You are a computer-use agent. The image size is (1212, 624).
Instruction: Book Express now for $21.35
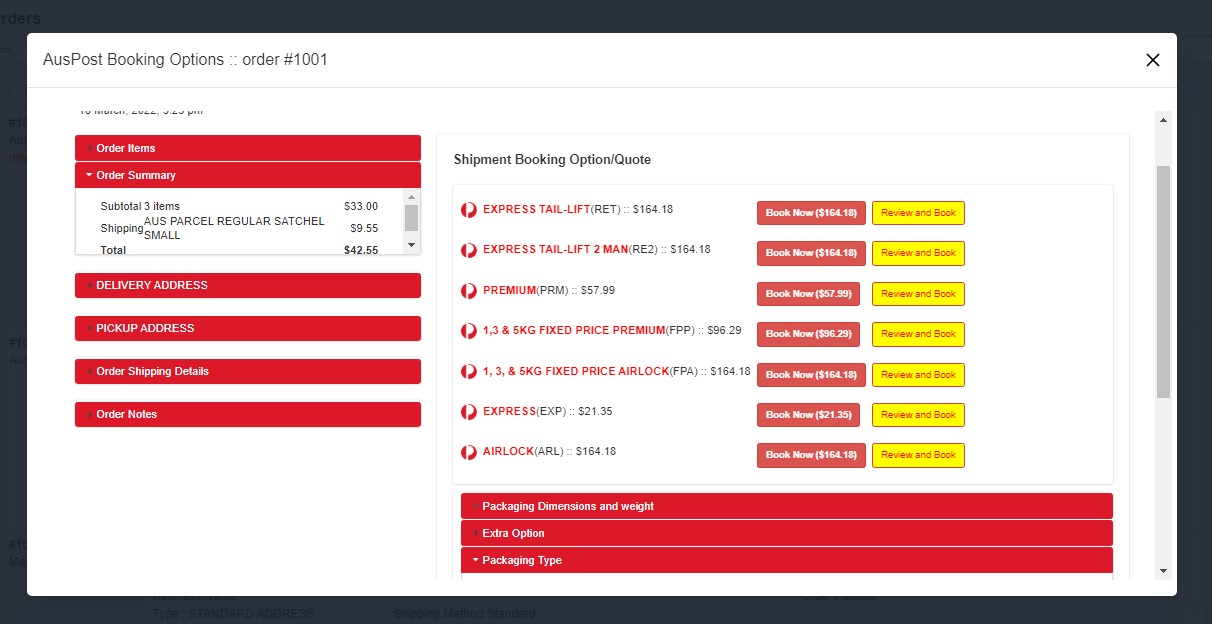click(x=808, y=415)
